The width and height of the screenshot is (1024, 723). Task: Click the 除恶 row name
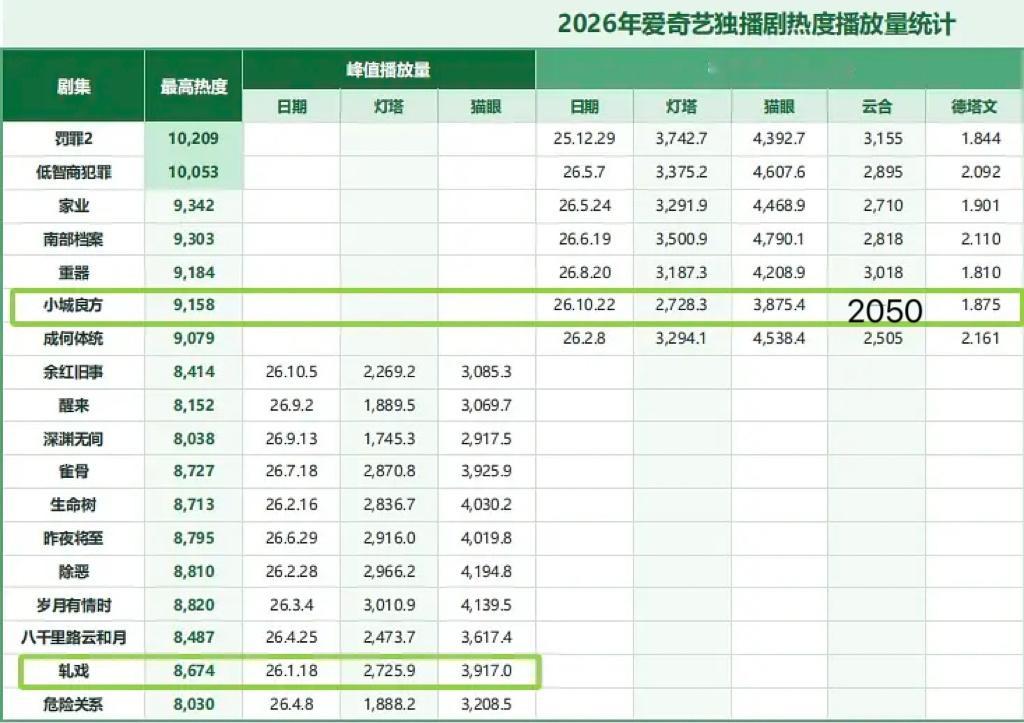(73, 571)
